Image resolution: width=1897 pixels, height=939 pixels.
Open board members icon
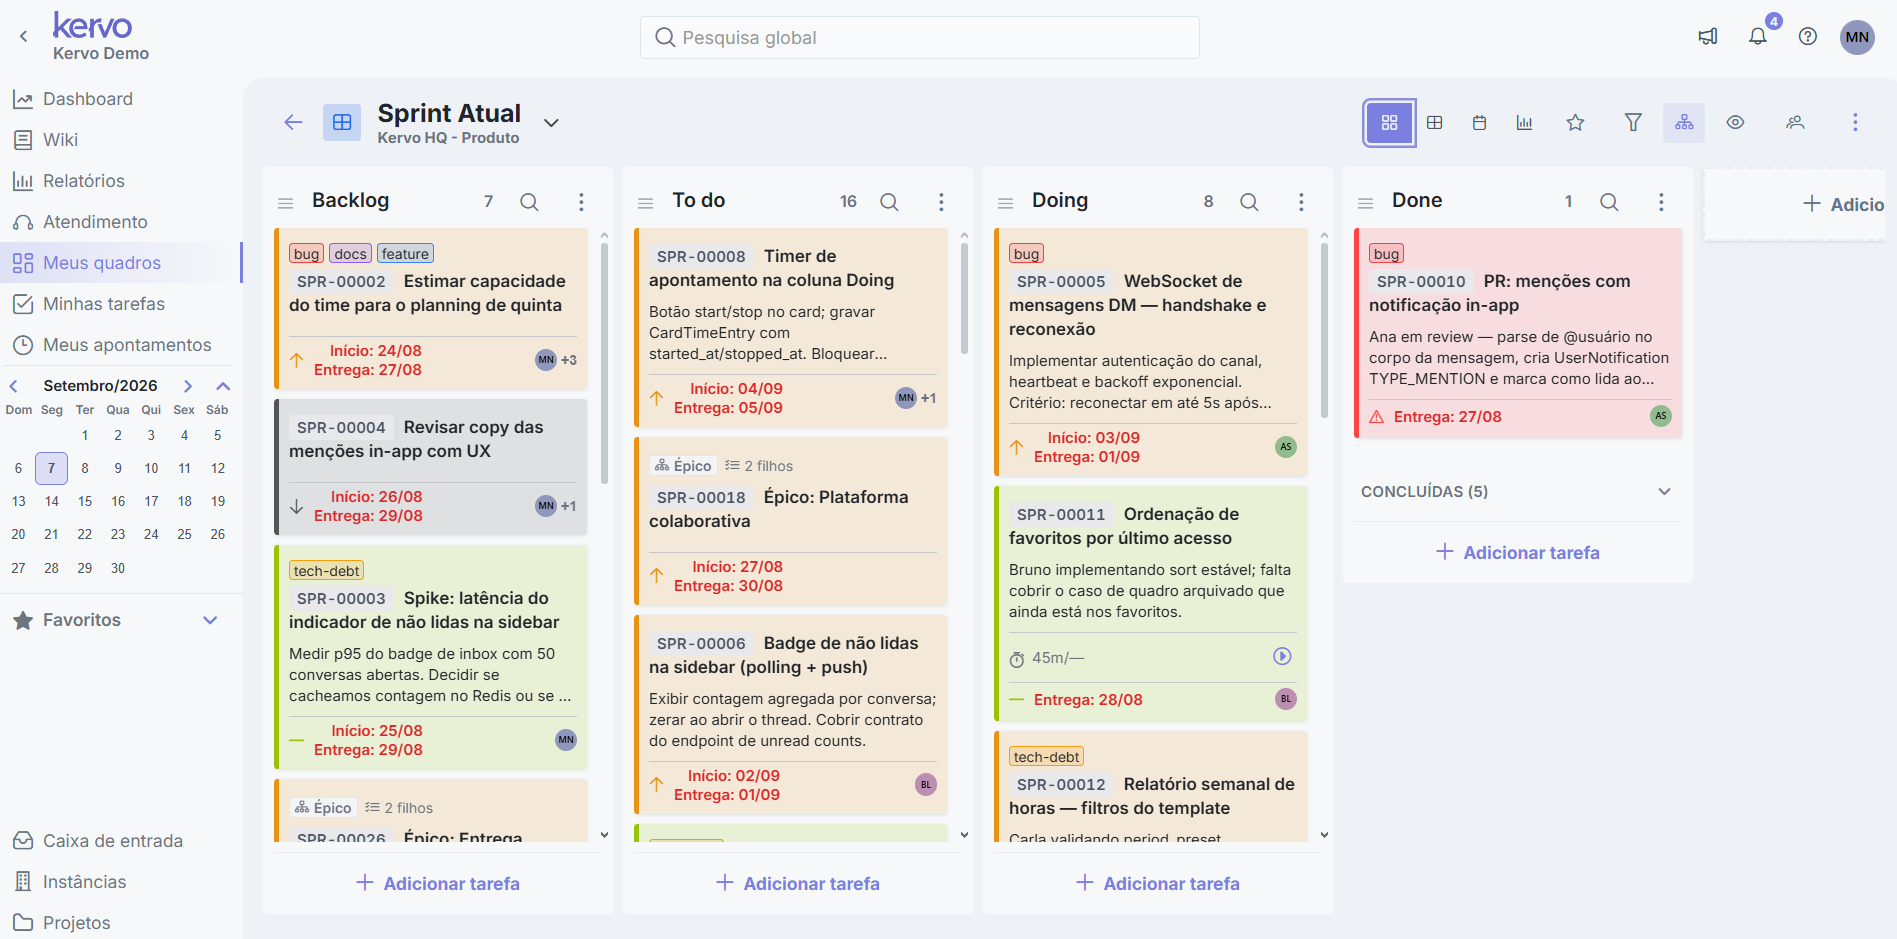coord(1796,123)
